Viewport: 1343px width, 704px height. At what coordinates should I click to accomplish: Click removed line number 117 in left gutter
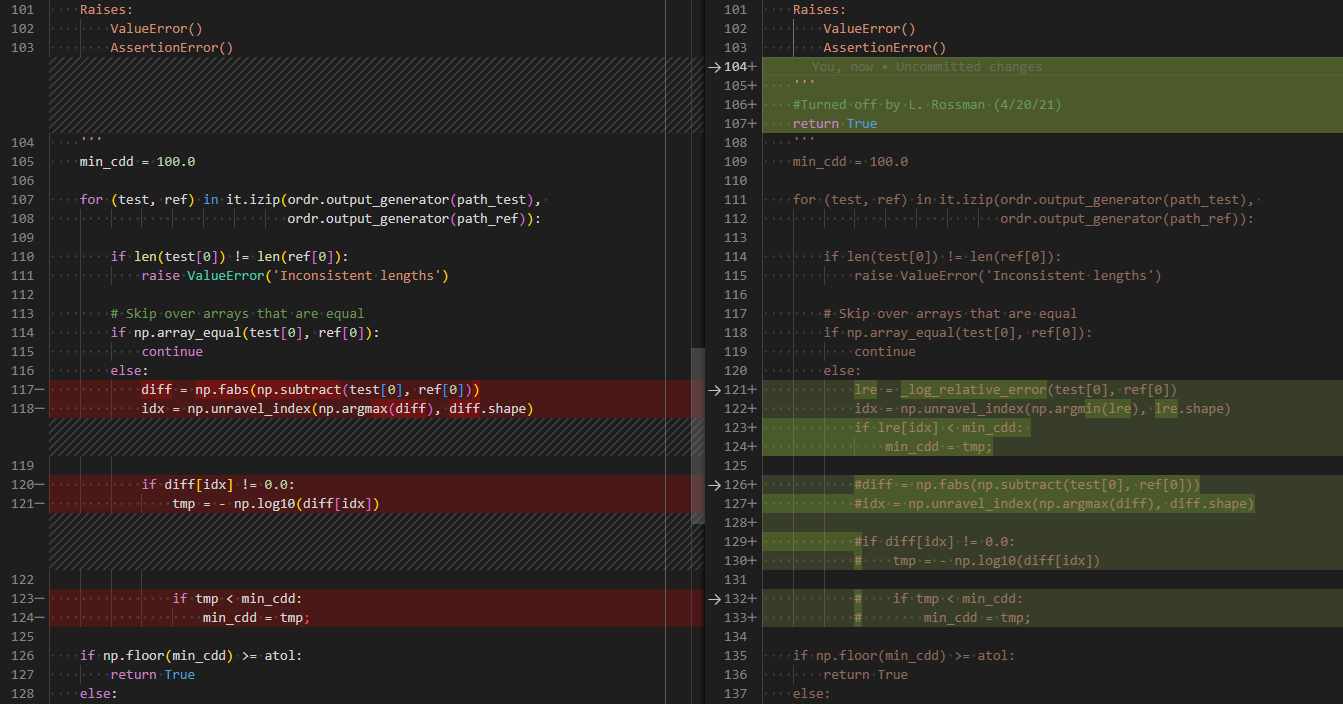coord(23,389)
